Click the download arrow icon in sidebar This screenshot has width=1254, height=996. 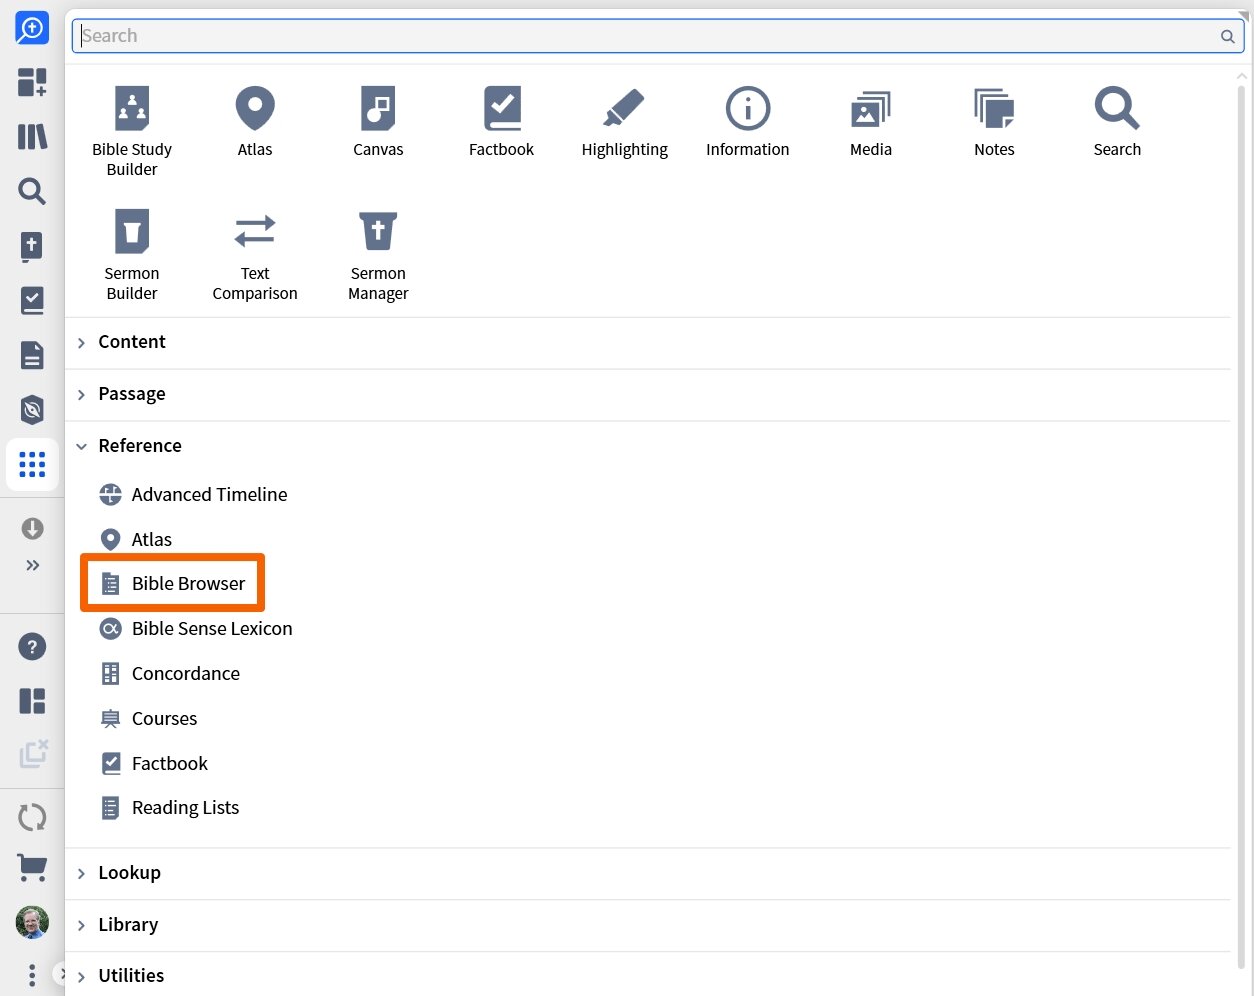pos(32,528)
